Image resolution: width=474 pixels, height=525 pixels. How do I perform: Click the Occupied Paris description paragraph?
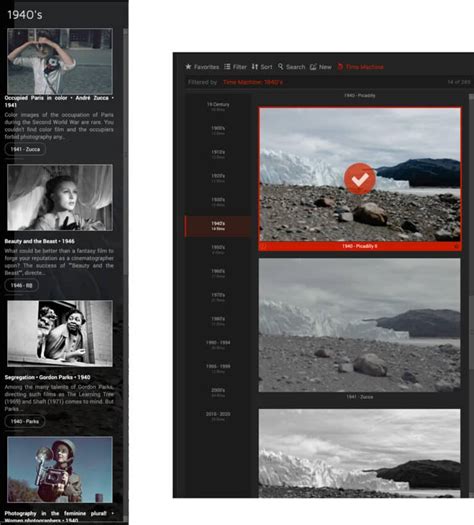[x=59, y=126]
